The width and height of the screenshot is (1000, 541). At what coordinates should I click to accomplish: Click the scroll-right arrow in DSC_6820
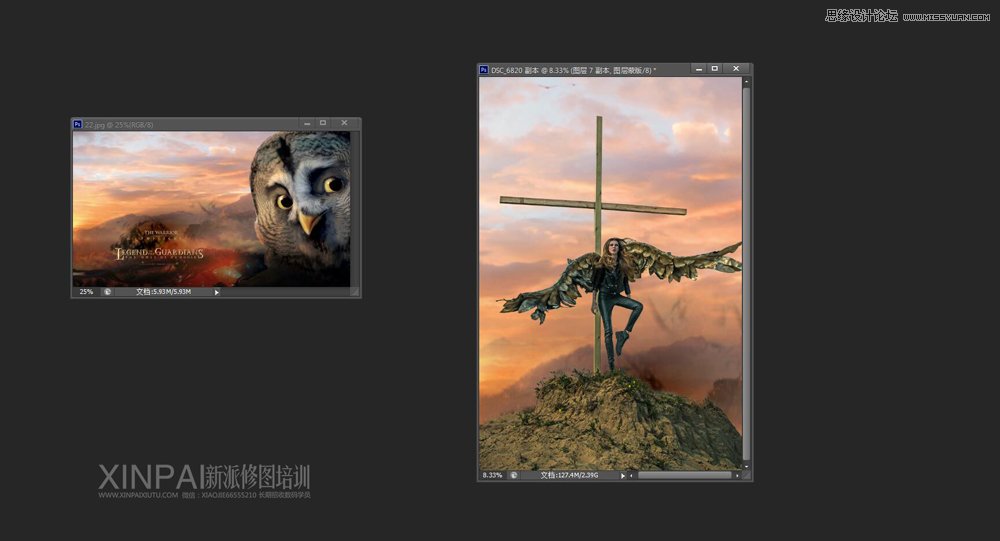point(737,475)
